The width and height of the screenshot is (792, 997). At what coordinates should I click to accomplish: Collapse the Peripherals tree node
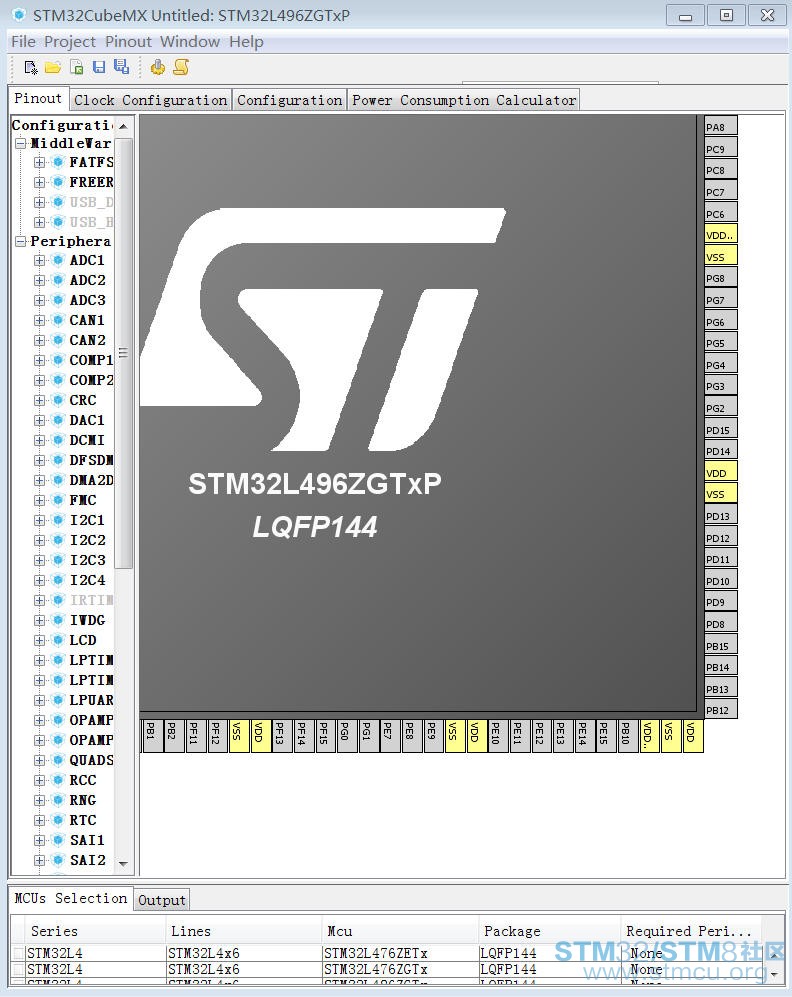pyautogui.click(x=21, y=241)
